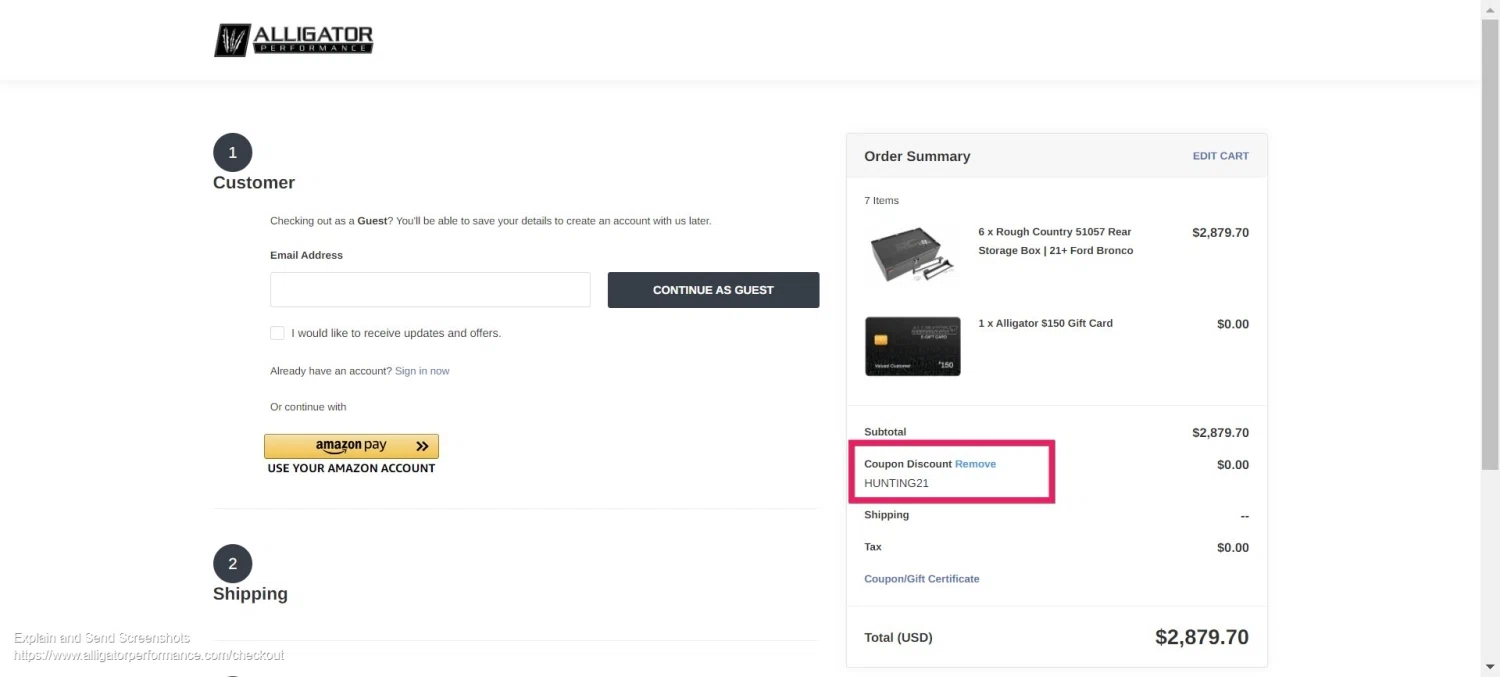Image resolution: width=1500 pixels, height=677 pixels.
Task: Click the Continue As Guest button
Action: click(713, 290)
